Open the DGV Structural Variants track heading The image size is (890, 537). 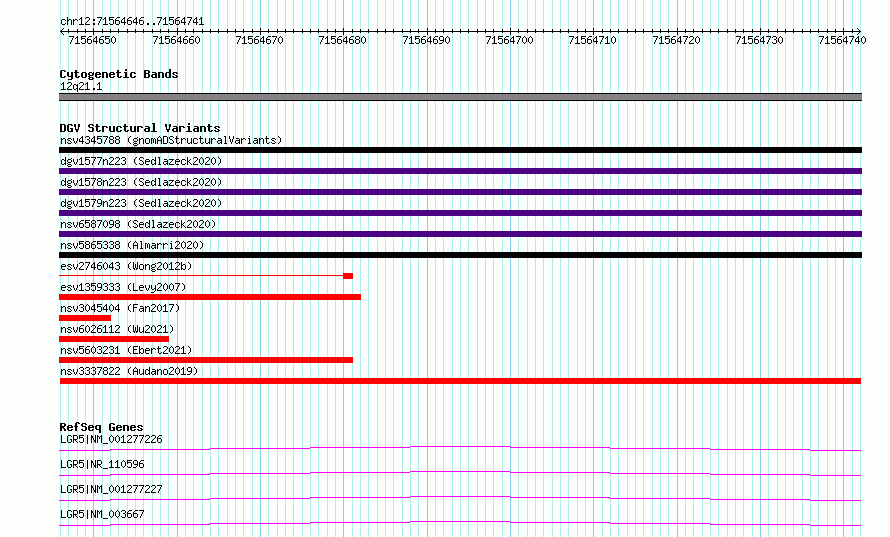point(140,128)
